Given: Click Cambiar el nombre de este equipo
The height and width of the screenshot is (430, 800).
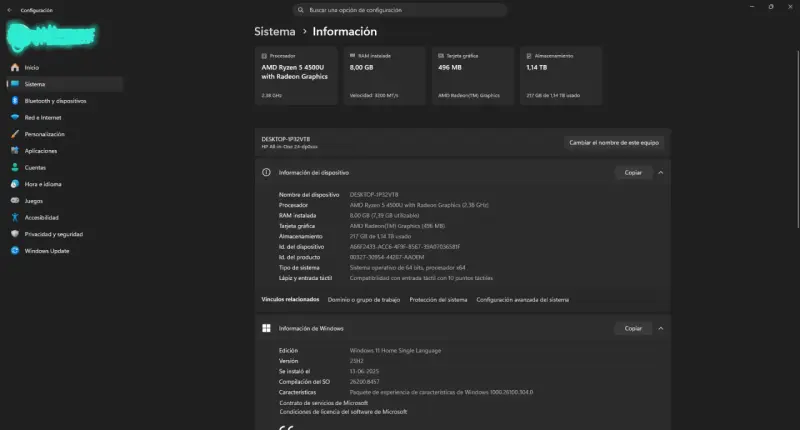Looking at the screenshot, I should [614, 143].
